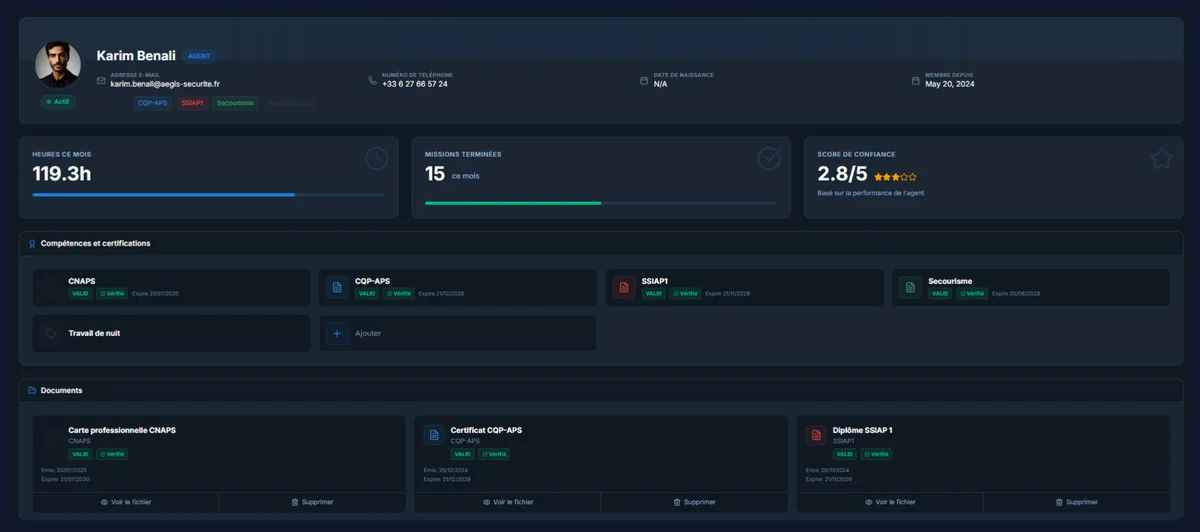Click the CQP-APS certification document icon

[x=337, y=288]
